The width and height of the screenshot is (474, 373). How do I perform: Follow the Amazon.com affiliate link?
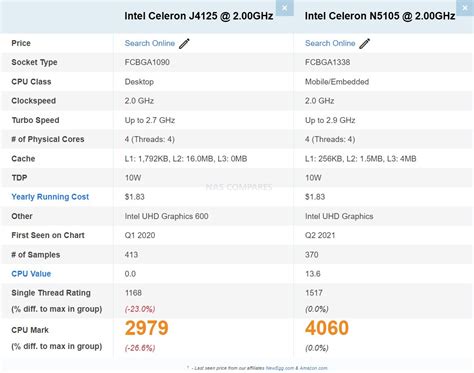(313, 368)
